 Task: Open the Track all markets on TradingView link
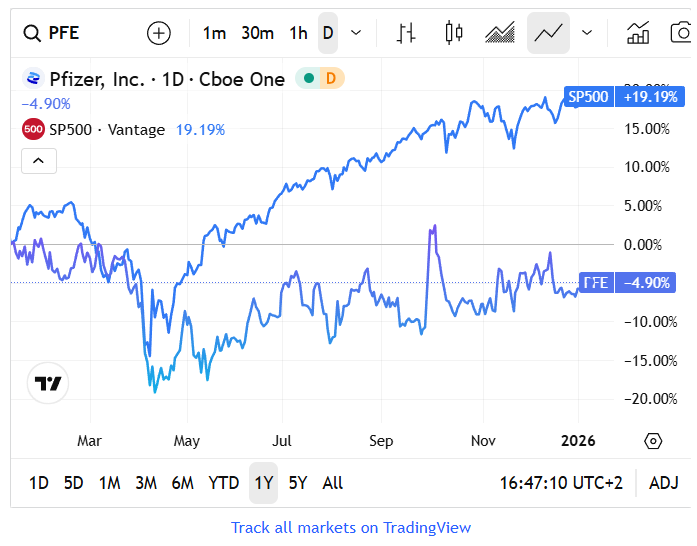pos(350,527)
